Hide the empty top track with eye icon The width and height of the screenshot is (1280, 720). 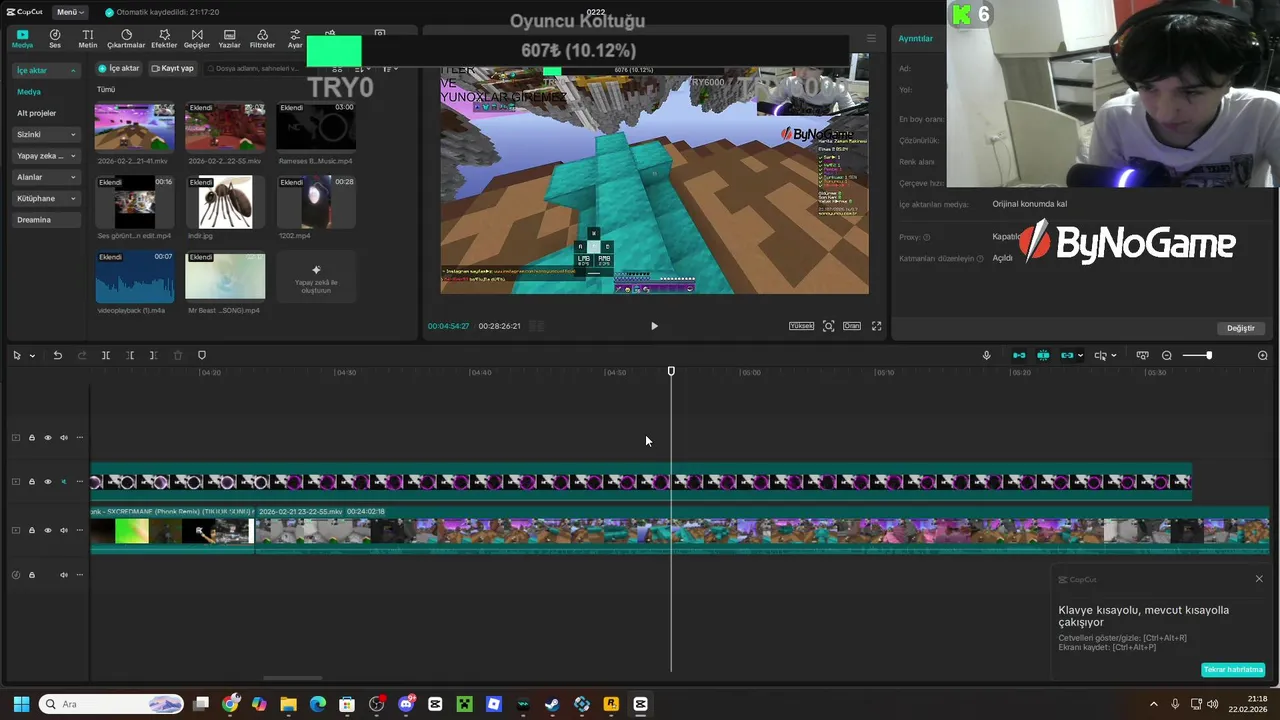[47, 438]
